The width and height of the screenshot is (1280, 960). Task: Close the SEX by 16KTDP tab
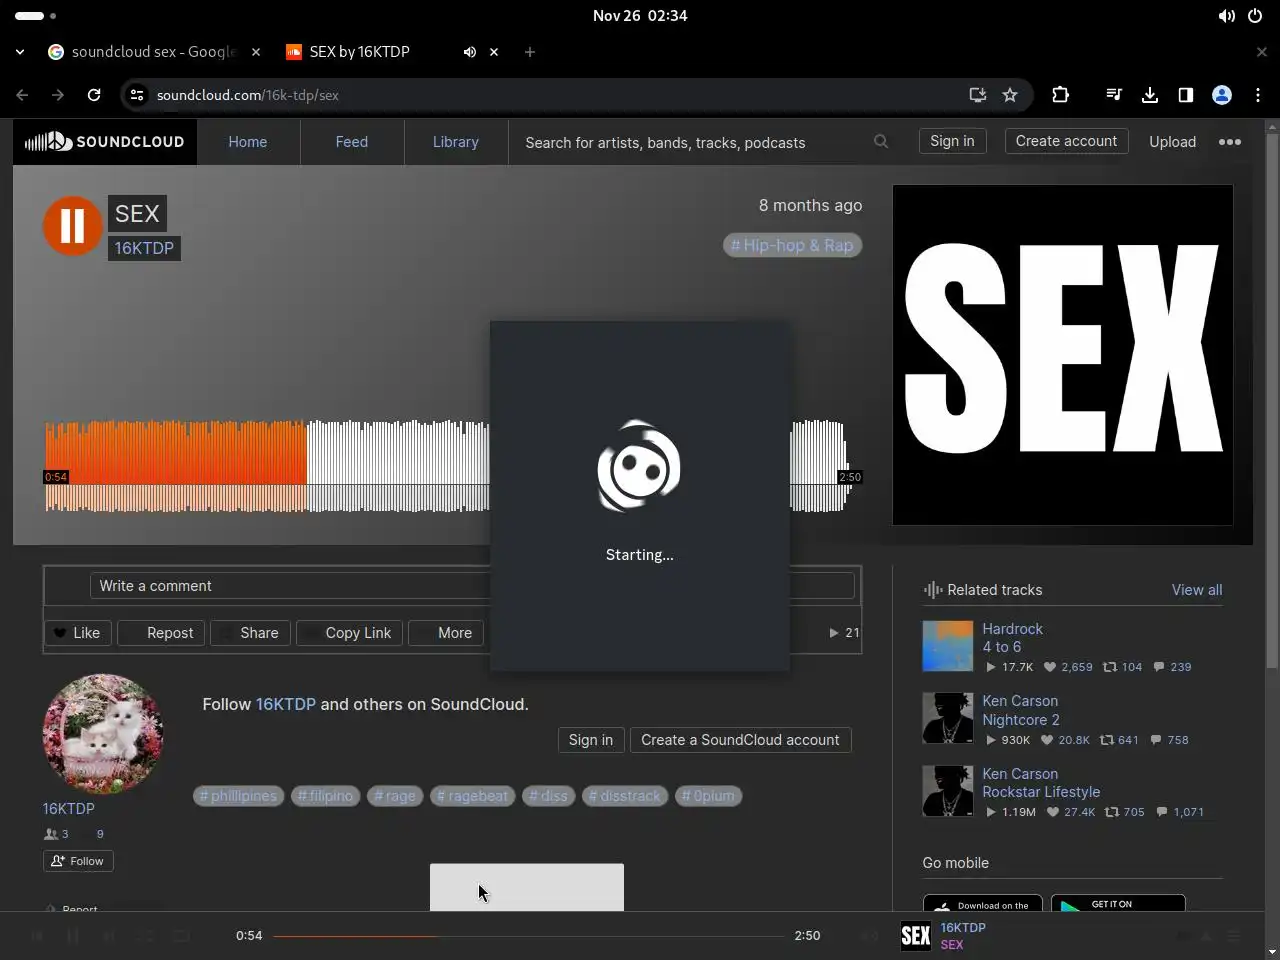(x=494, y=52)
